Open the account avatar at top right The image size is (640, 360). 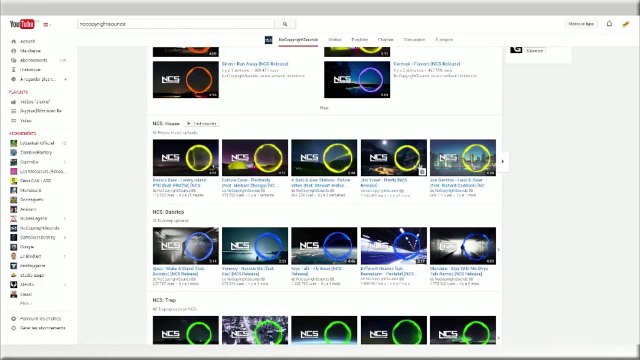[625, 24]
